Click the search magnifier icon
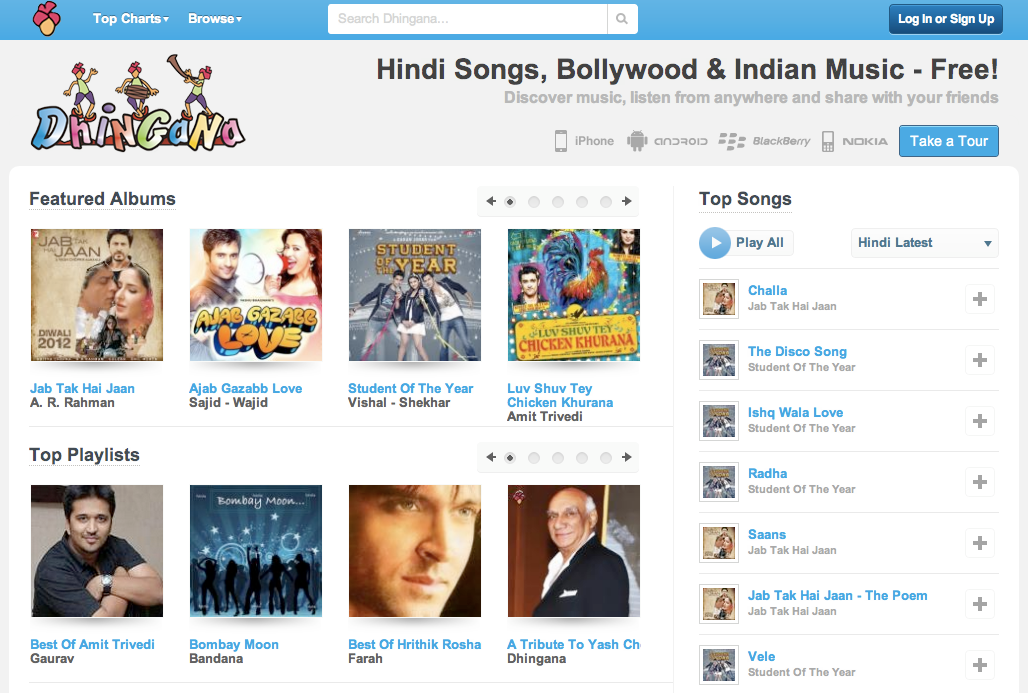1028x693 pixels. point(622,19)
